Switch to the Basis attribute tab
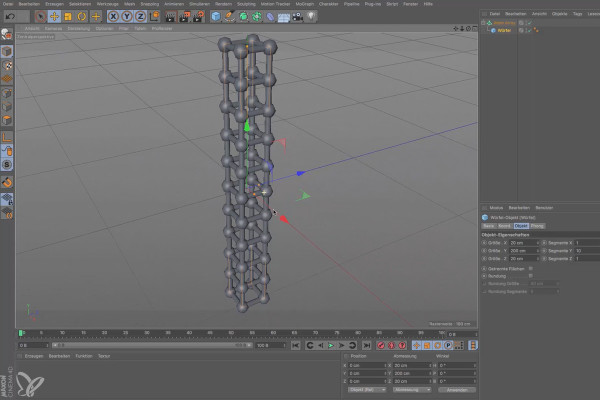The image size is (600, 400). (x=489, y=226)
